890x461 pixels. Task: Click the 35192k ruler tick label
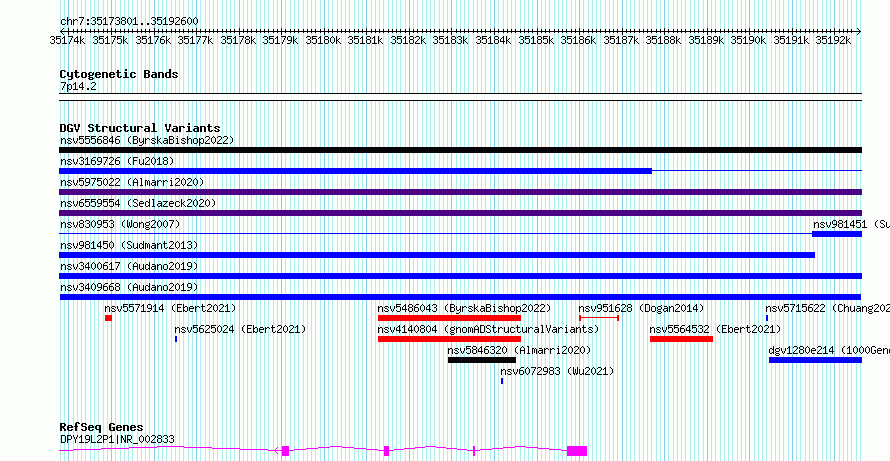833,40
